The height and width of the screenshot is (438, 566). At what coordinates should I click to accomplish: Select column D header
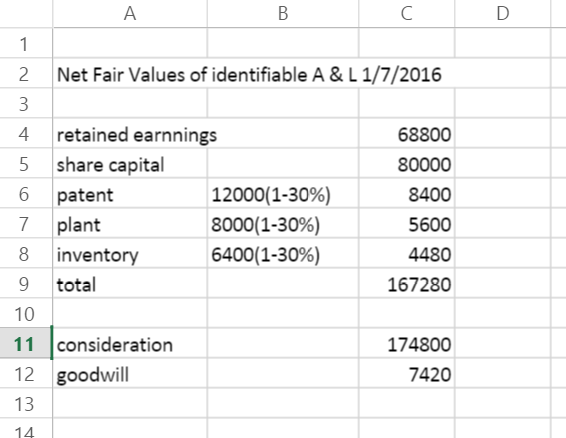[x=503, y=14]
